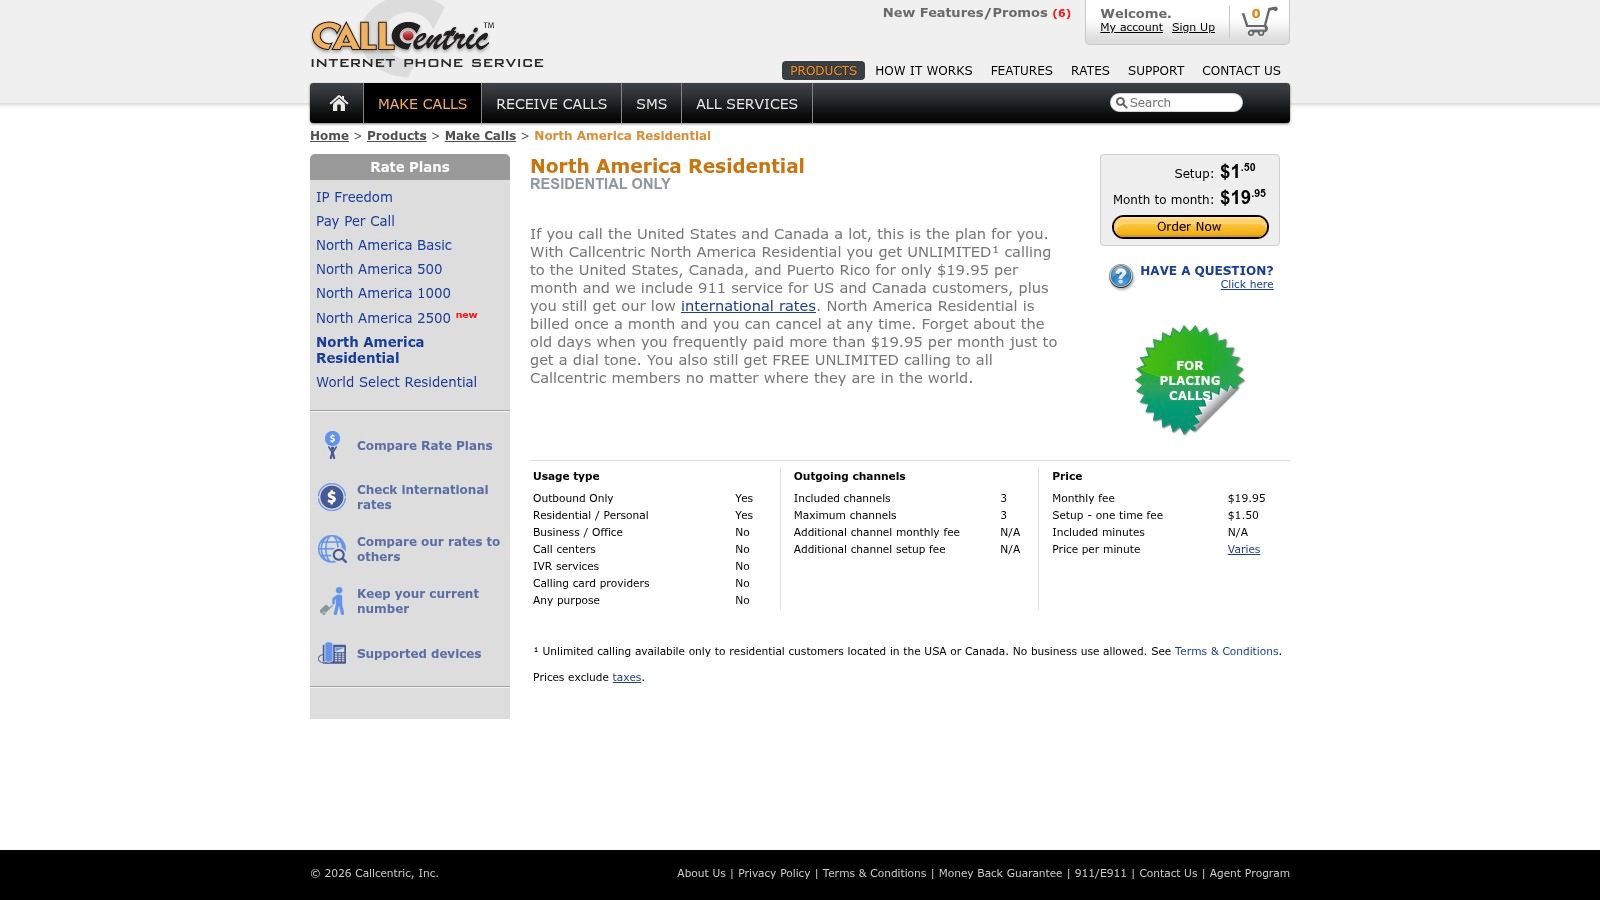Click the Compare Rate Plans icon
The width and height of the screenshot is (1600, 900).
(332, 445)
